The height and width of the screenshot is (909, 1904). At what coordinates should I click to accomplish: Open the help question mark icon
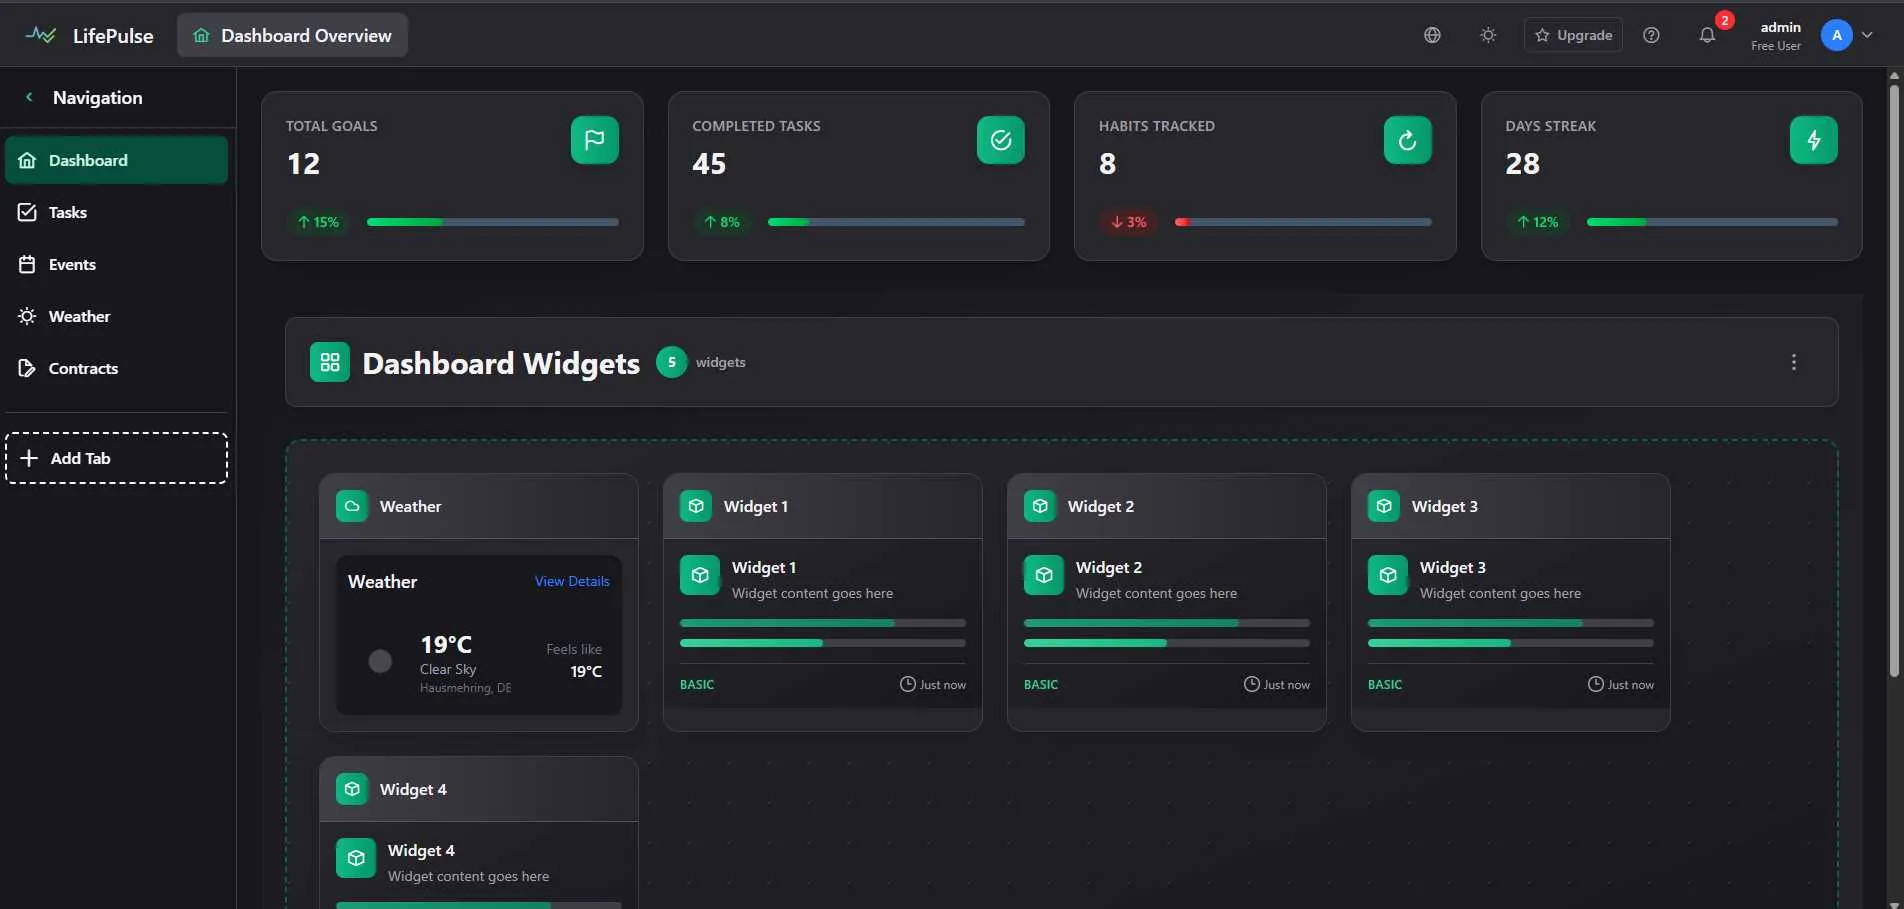click(1651, 35)
